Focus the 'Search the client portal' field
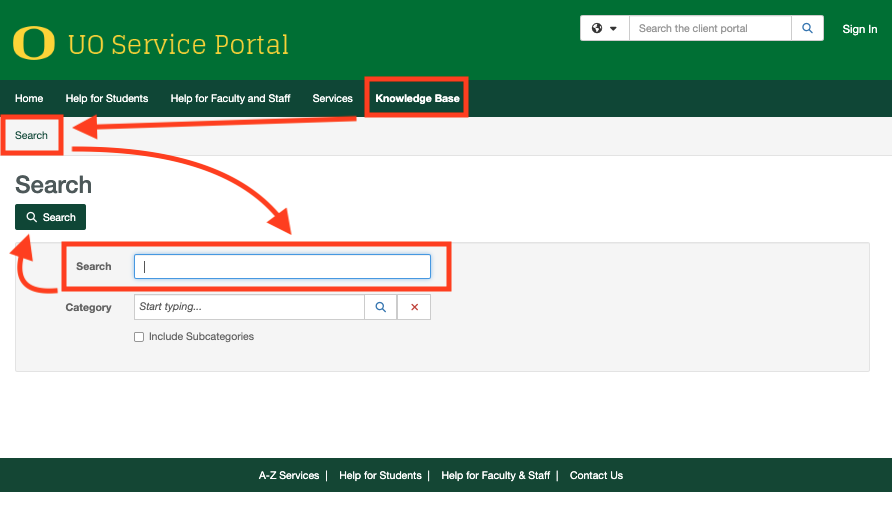Screen dimensions: 892x525 point(710,28)
